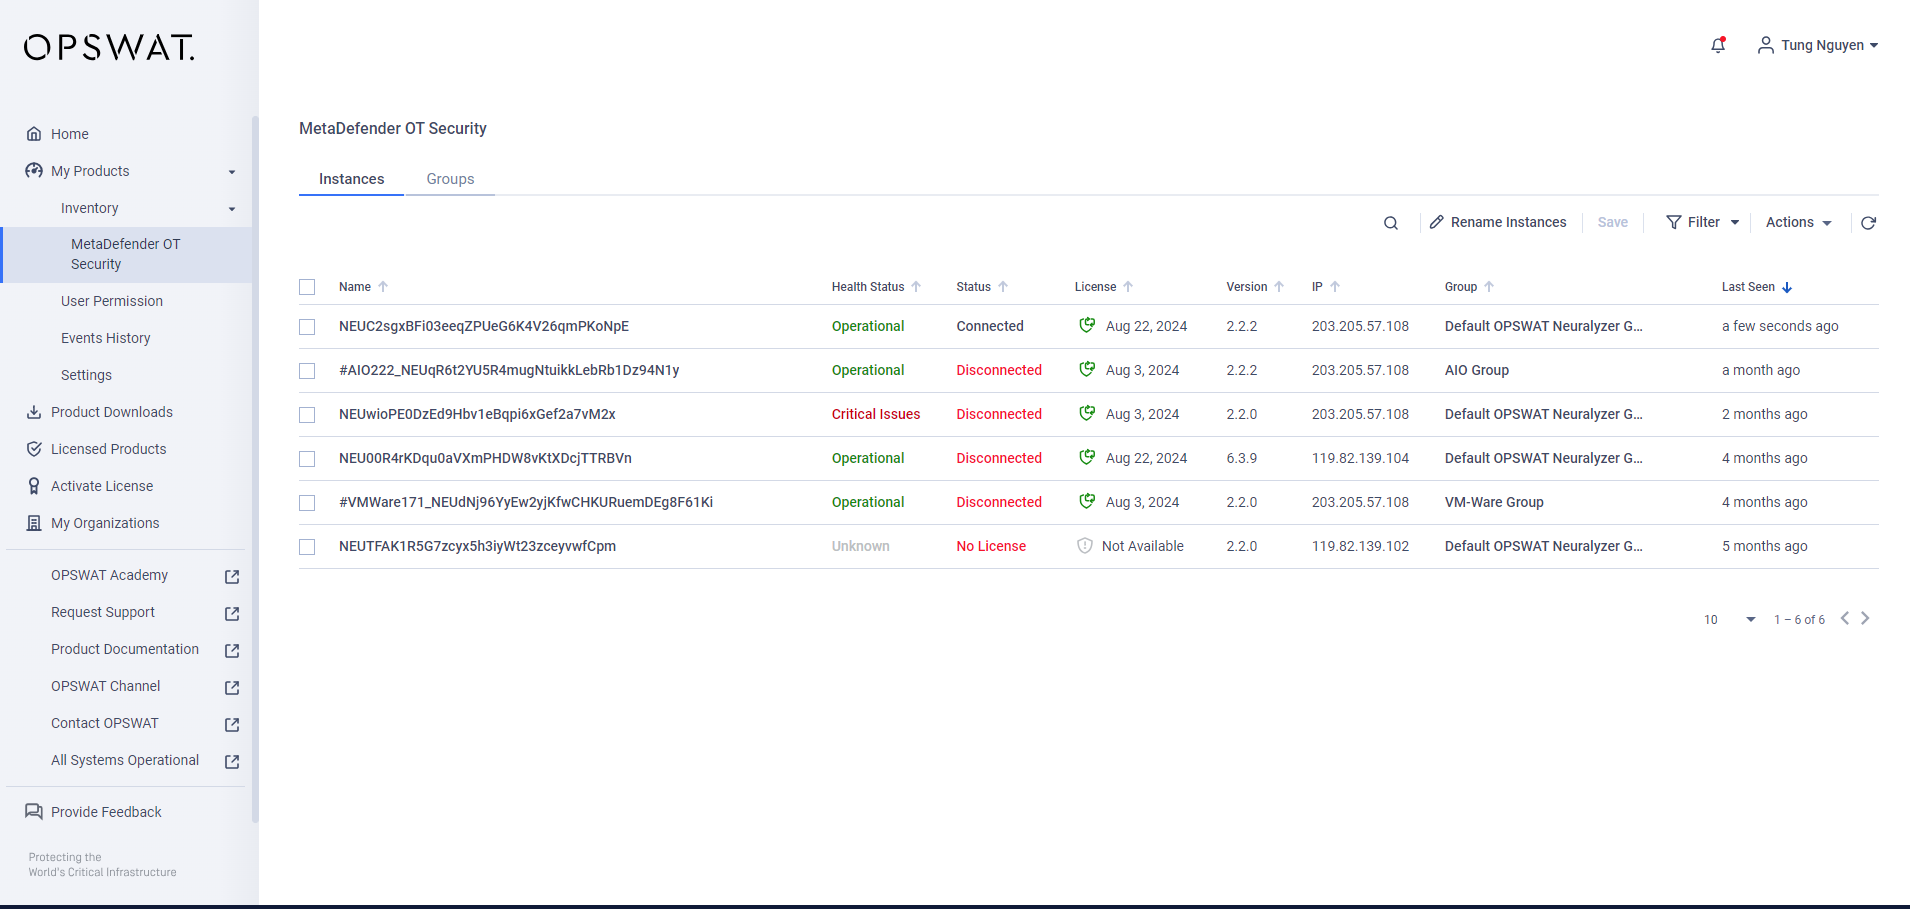
Task: Click the My Organizations building icon
Action: 34,523
